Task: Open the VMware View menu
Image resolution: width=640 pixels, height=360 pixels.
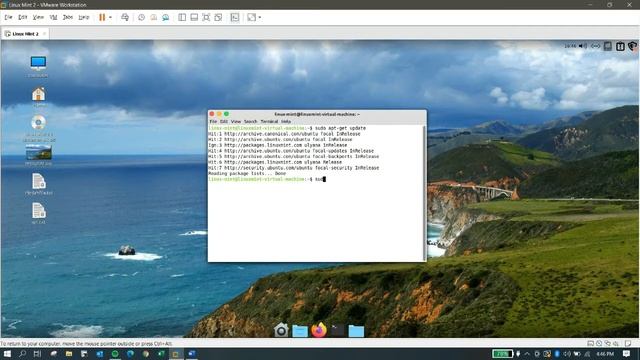Action: click(38, 17)
